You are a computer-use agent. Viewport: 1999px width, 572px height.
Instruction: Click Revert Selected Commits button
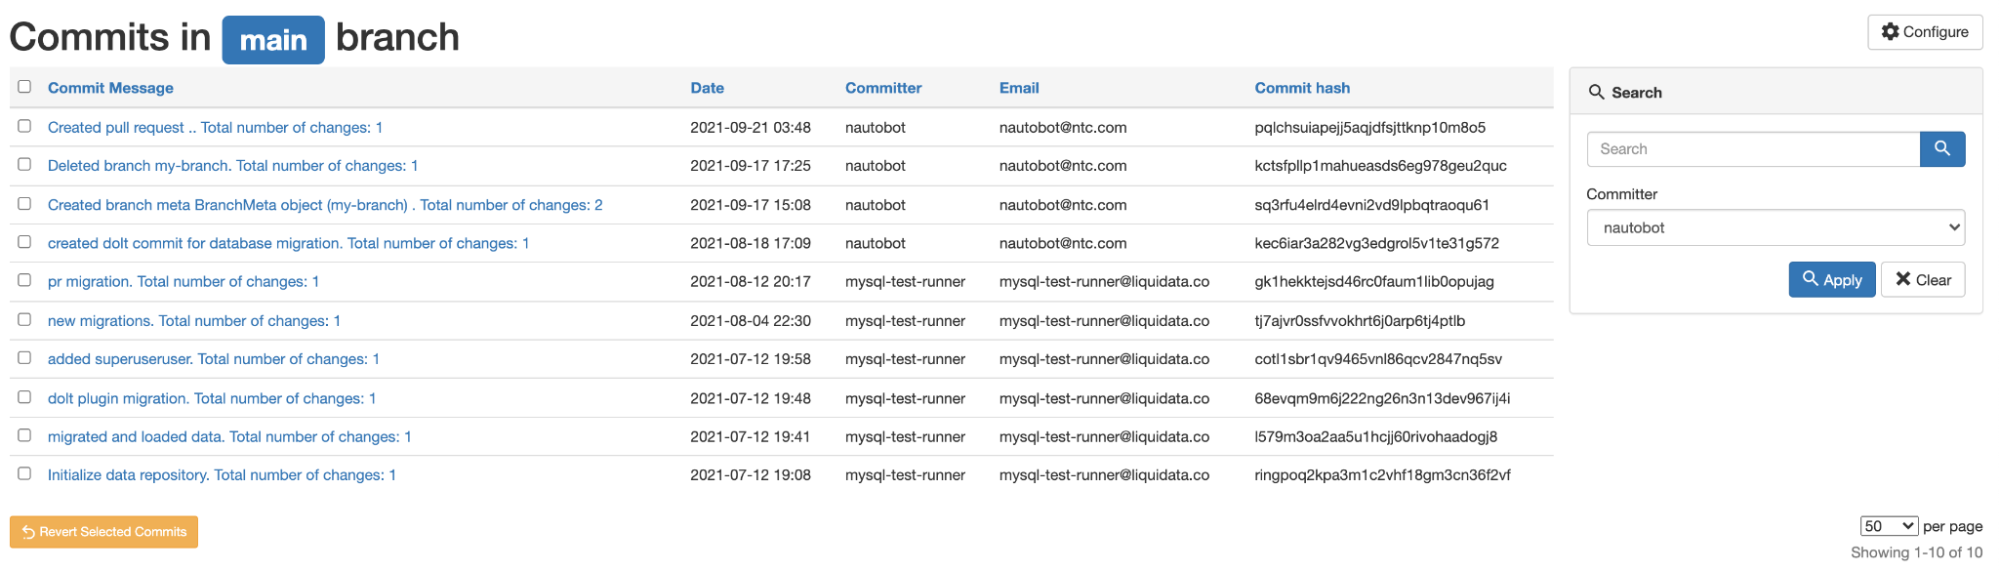pos(104,532)
